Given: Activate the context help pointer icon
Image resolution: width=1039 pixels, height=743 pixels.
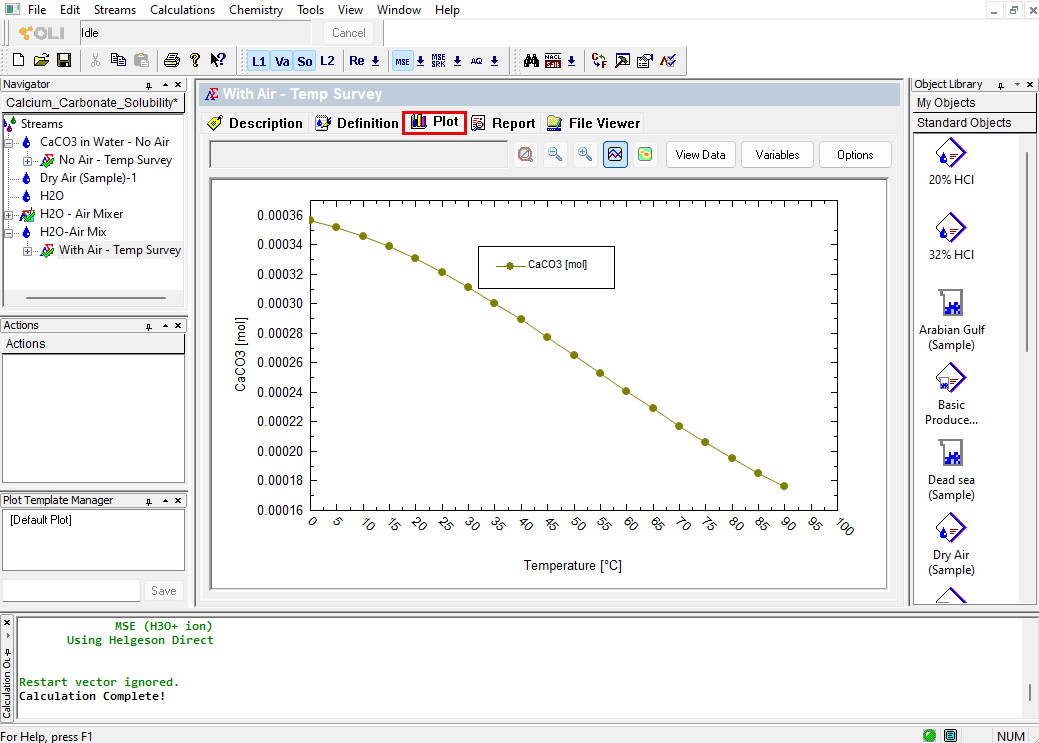Looking at the screenshot, I should [x=217, y=60].
